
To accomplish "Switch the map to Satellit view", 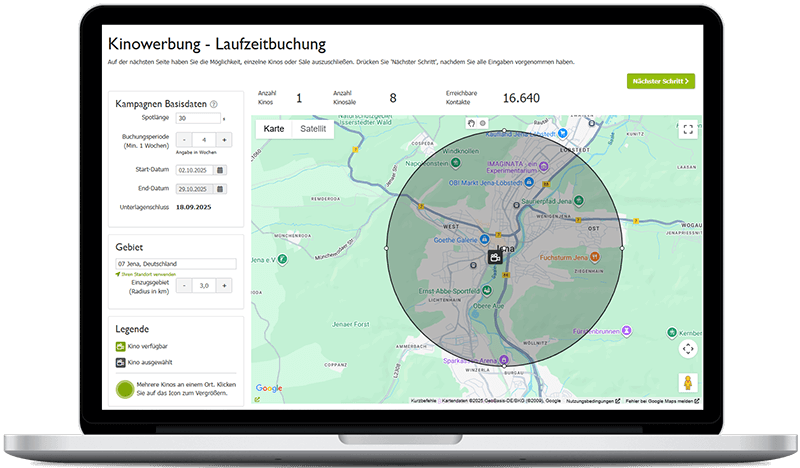I will pos(313,129).
